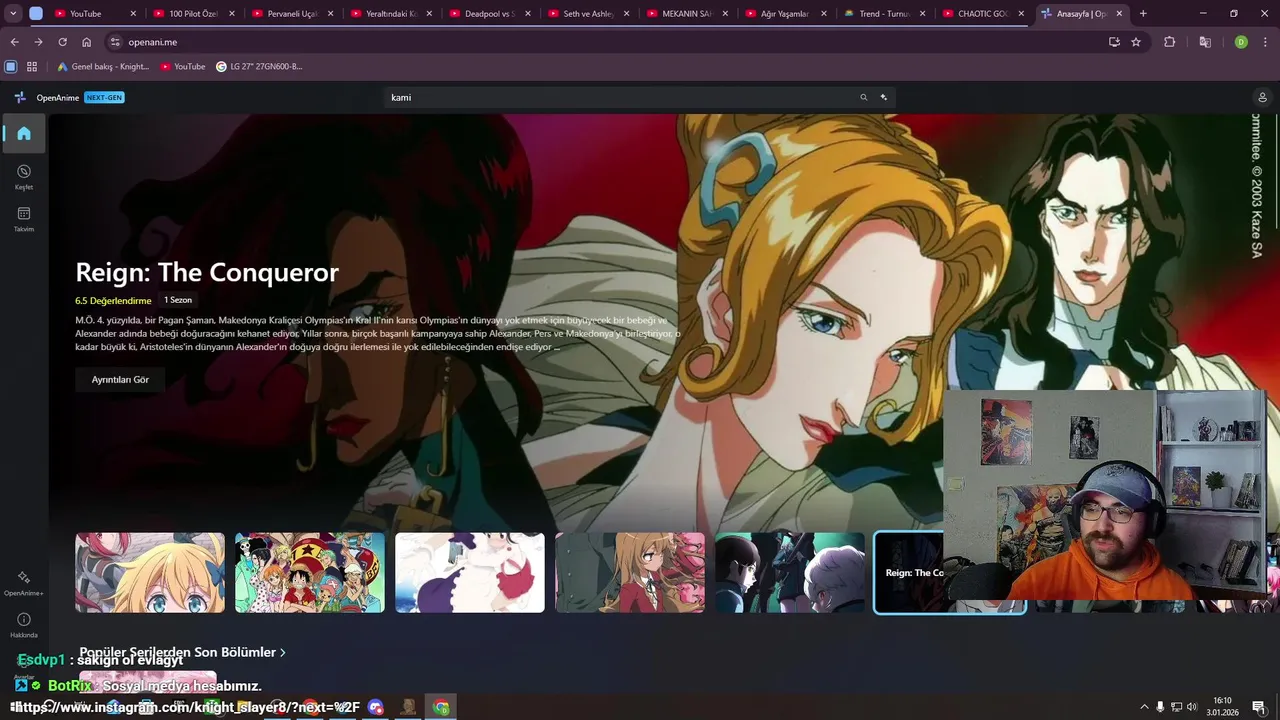The height and width of the screenshot is (720, 1280).
Task: Open the user profile icon top right
Action: click(x=1262, y=97)
